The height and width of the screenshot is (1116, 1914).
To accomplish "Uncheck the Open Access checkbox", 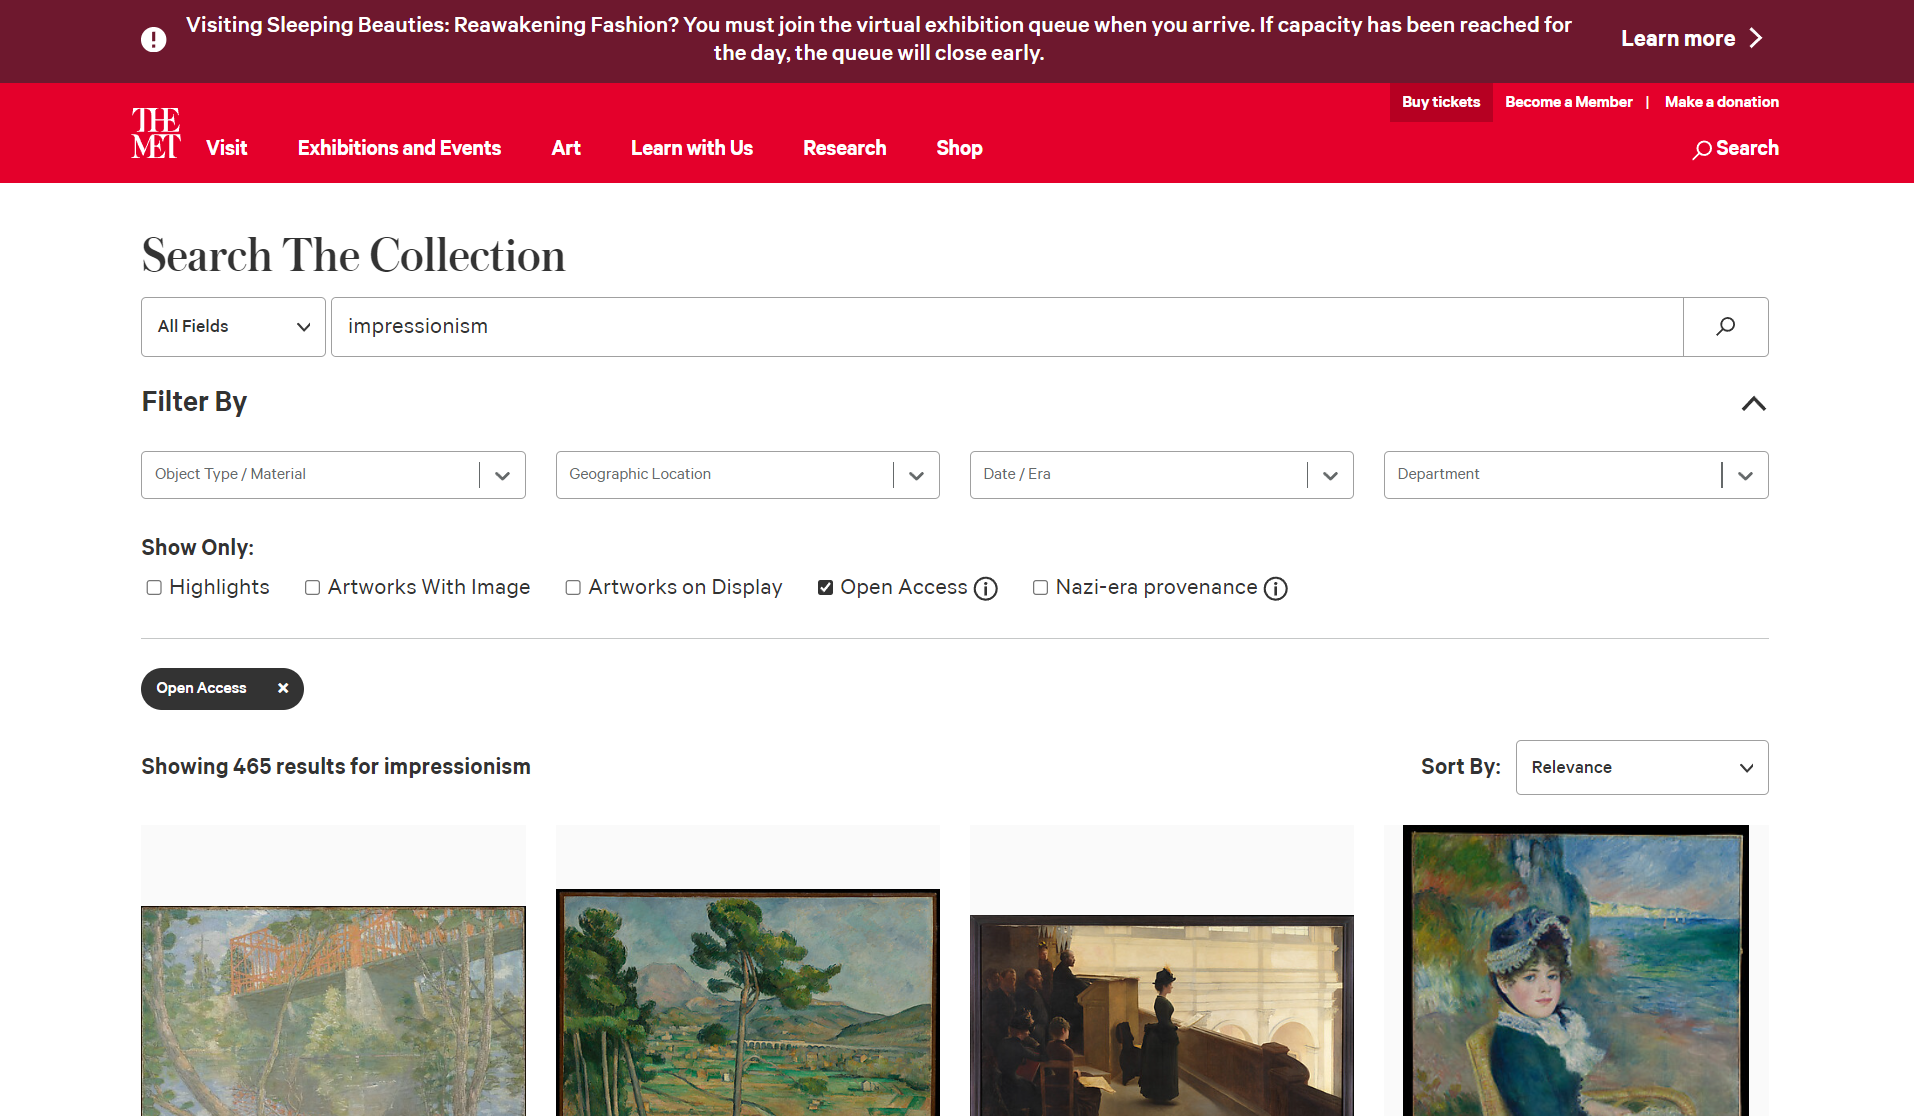I will pos(825,587).
